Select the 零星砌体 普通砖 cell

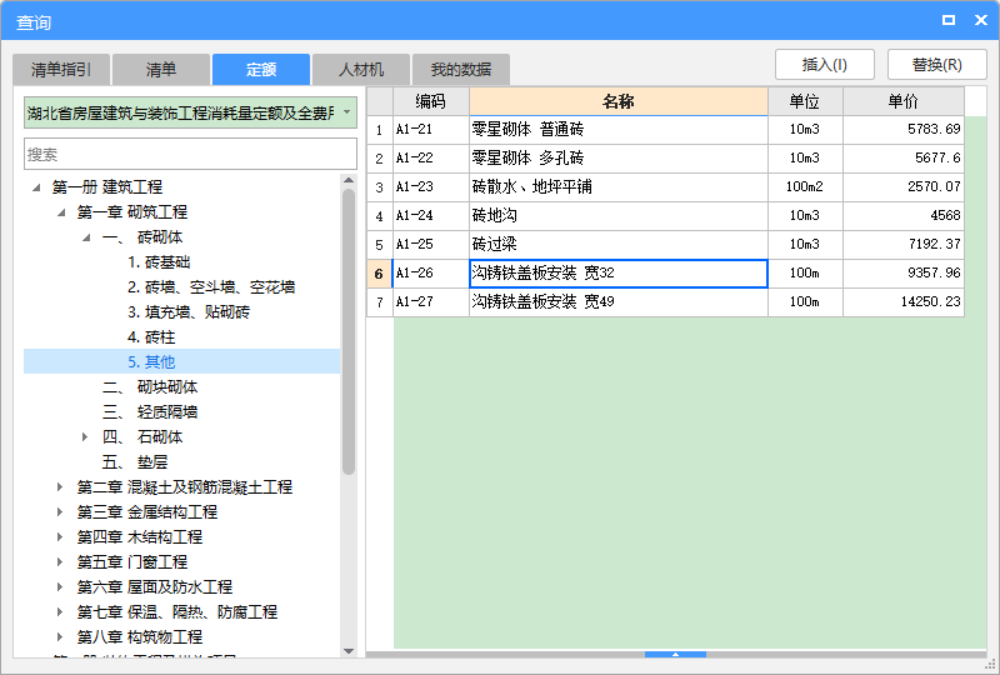coord(618,130)
